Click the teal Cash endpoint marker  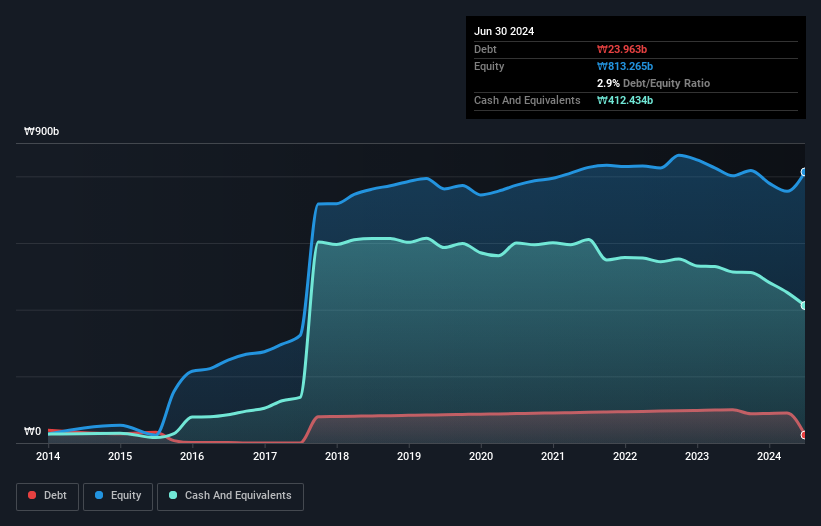(x=804, y=306)
